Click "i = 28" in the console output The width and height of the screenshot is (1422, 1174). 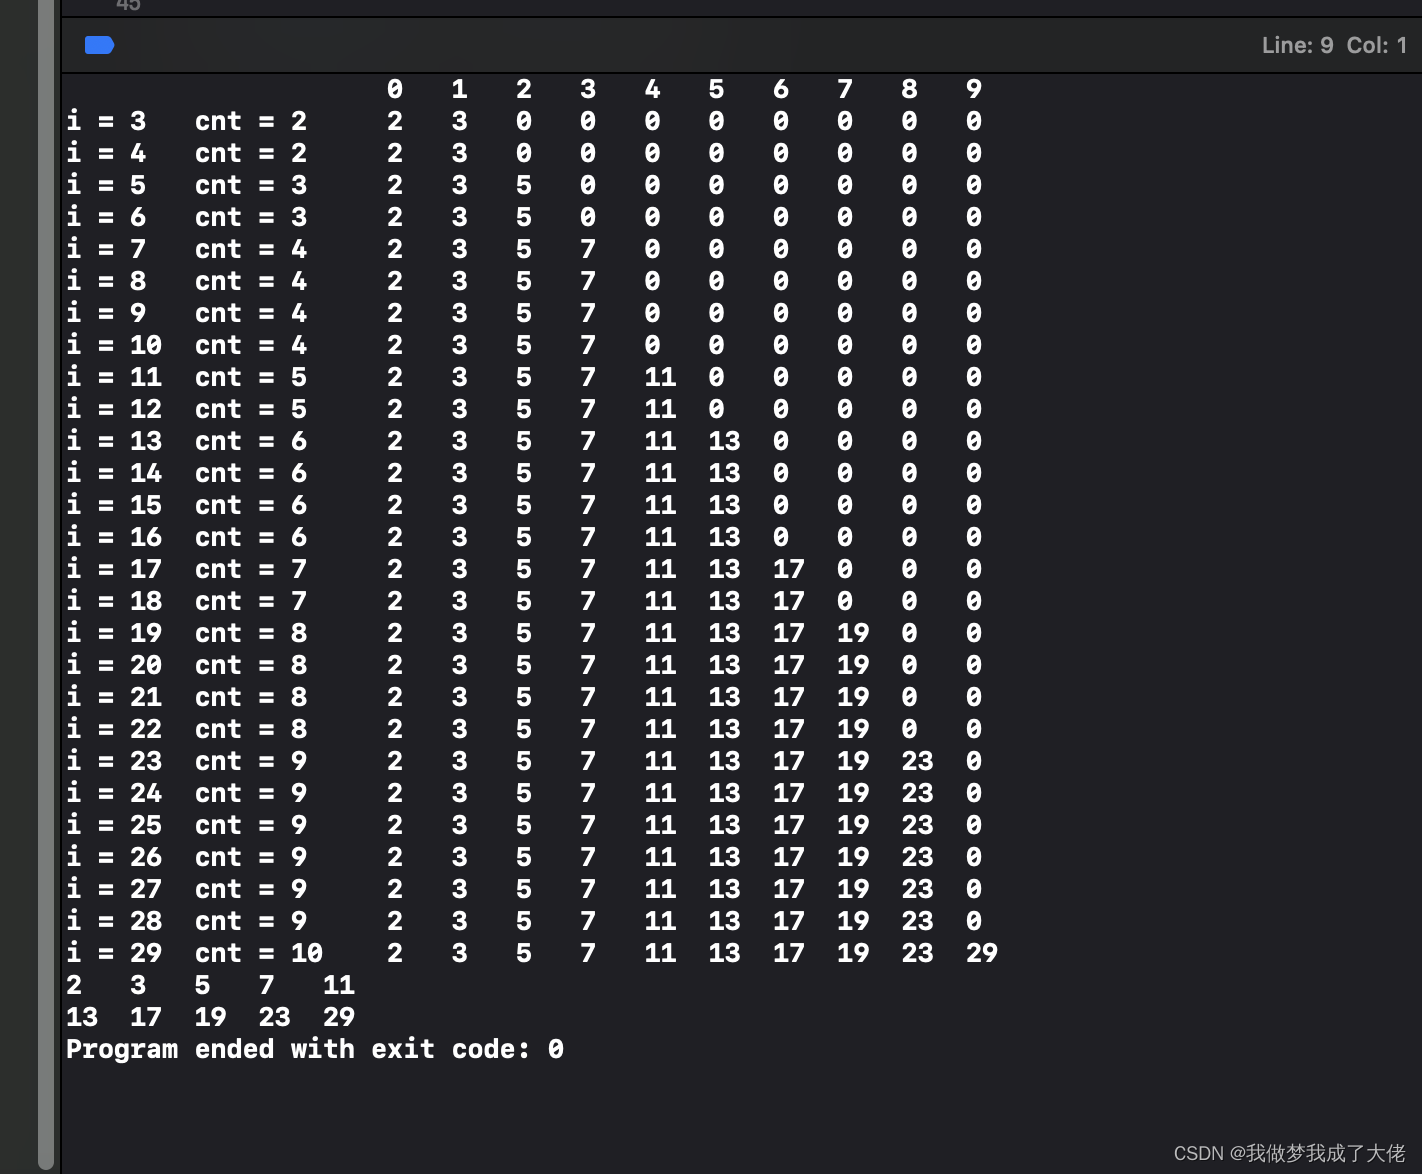(114, 921)
